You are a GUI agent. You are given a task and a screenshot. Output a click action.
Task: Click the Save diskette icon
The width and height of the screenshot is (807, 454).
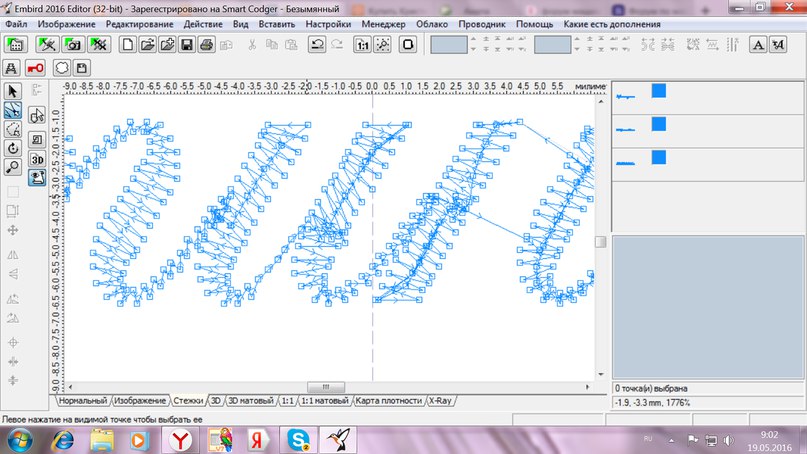[x=186, y=44]
